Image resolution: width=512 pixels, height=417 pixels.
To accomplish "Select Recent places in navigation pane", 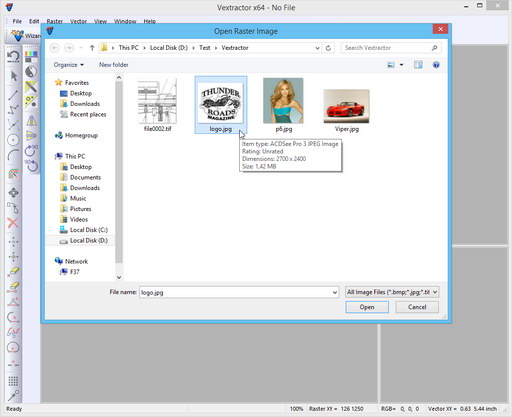I will [88, 114].
